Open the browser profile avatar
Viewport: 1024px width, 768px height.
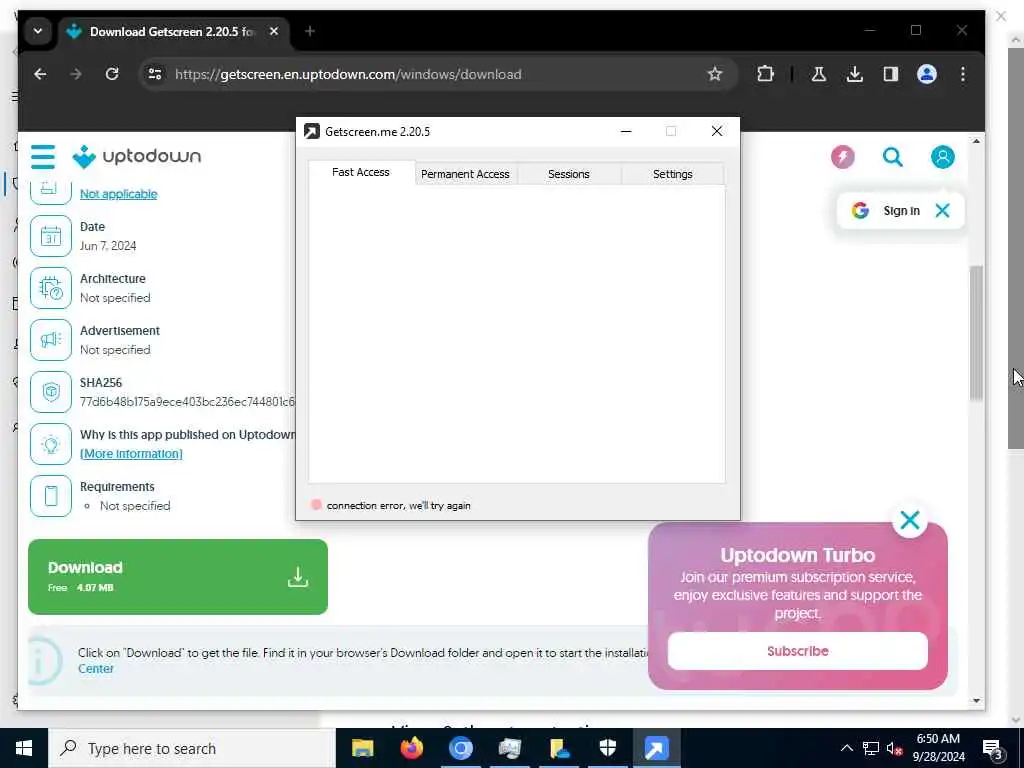927,74
